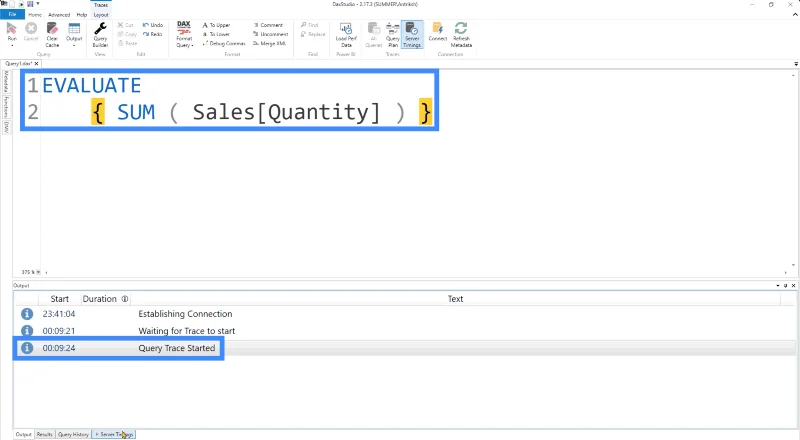Open the Traces Layout ribbon tab
Image resolution: width=800 pixels, height=440 pixels.
point(101,15)
